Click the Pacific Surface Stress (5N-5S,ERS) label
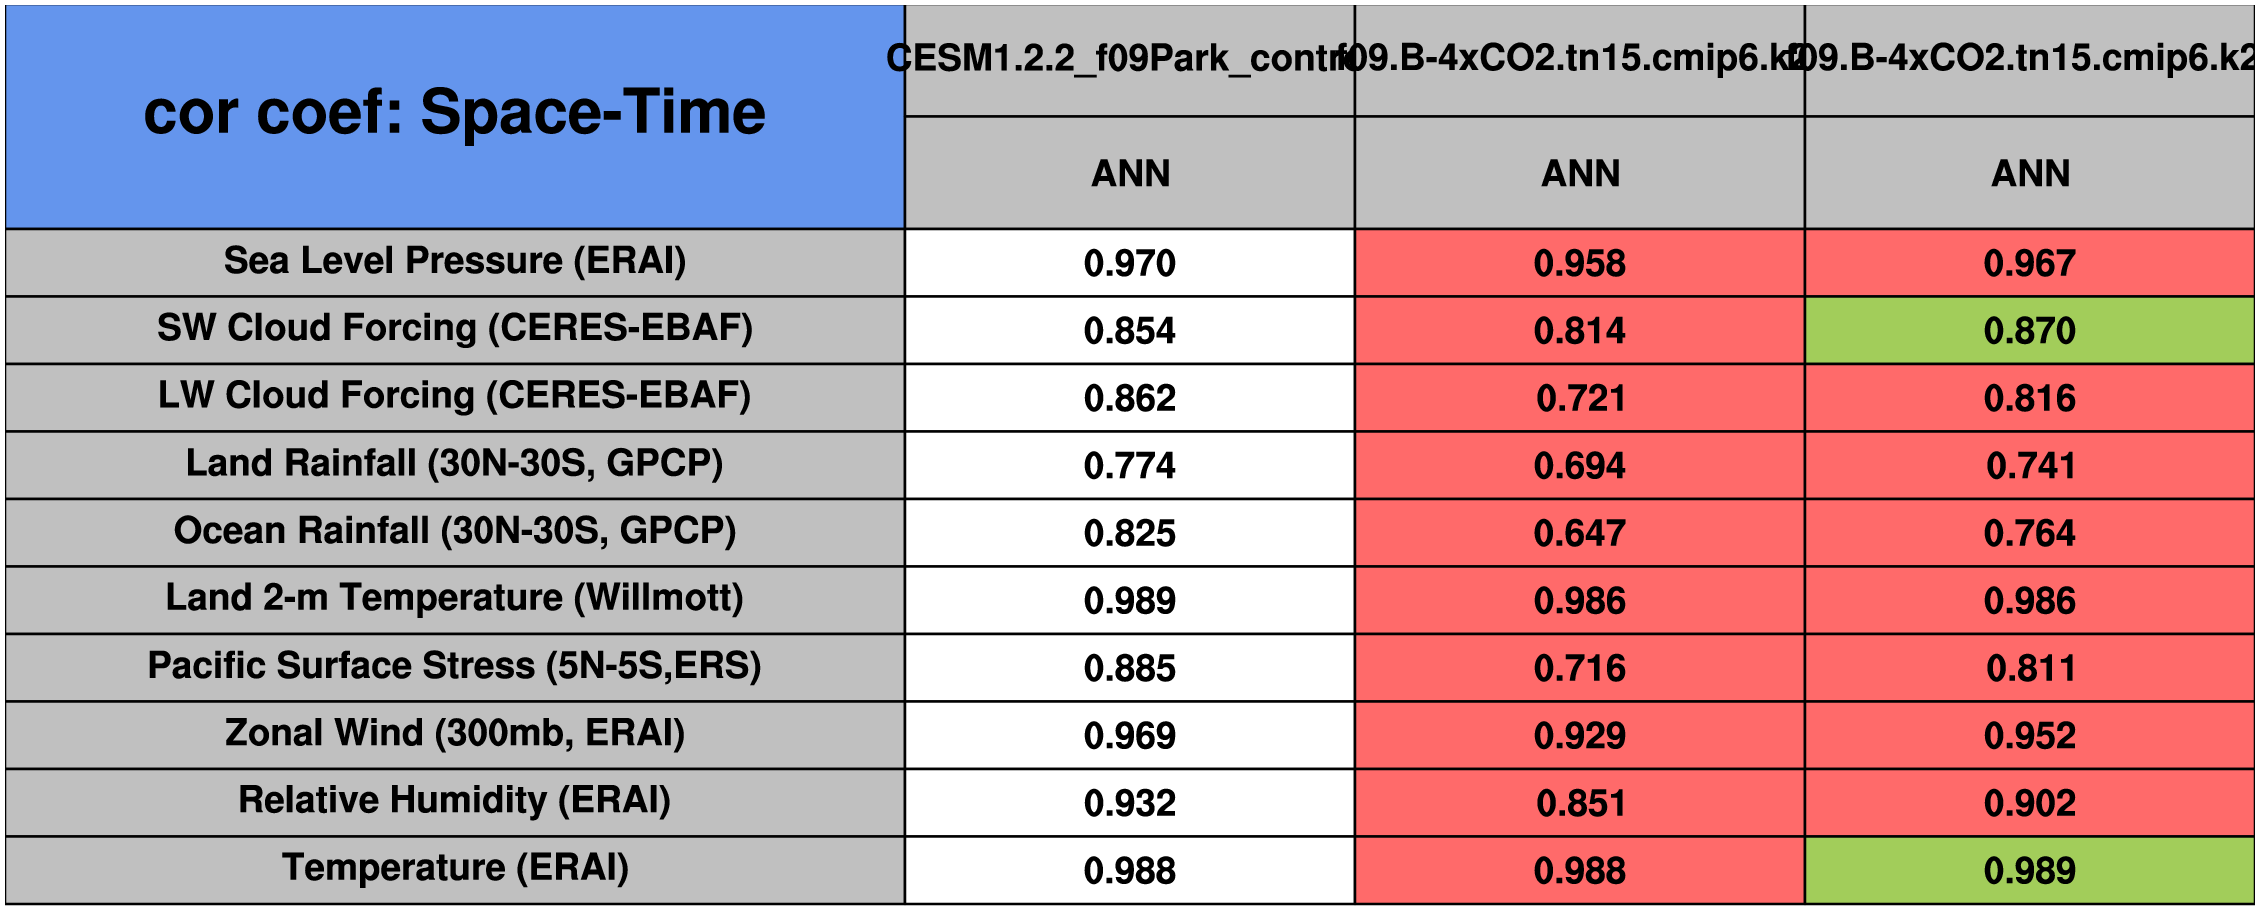The height and width of the screenshot is (911, 2260). click(455, 666)
